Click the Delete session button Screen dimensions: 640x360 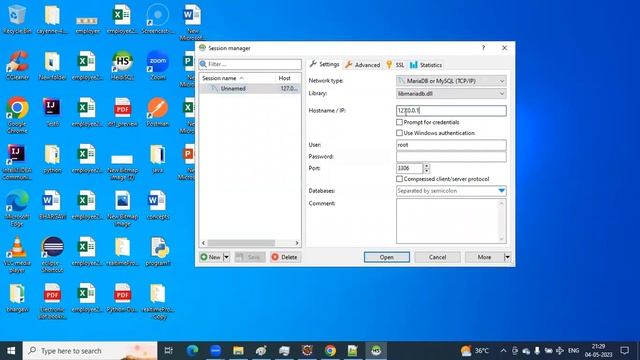tap(285, 257)
